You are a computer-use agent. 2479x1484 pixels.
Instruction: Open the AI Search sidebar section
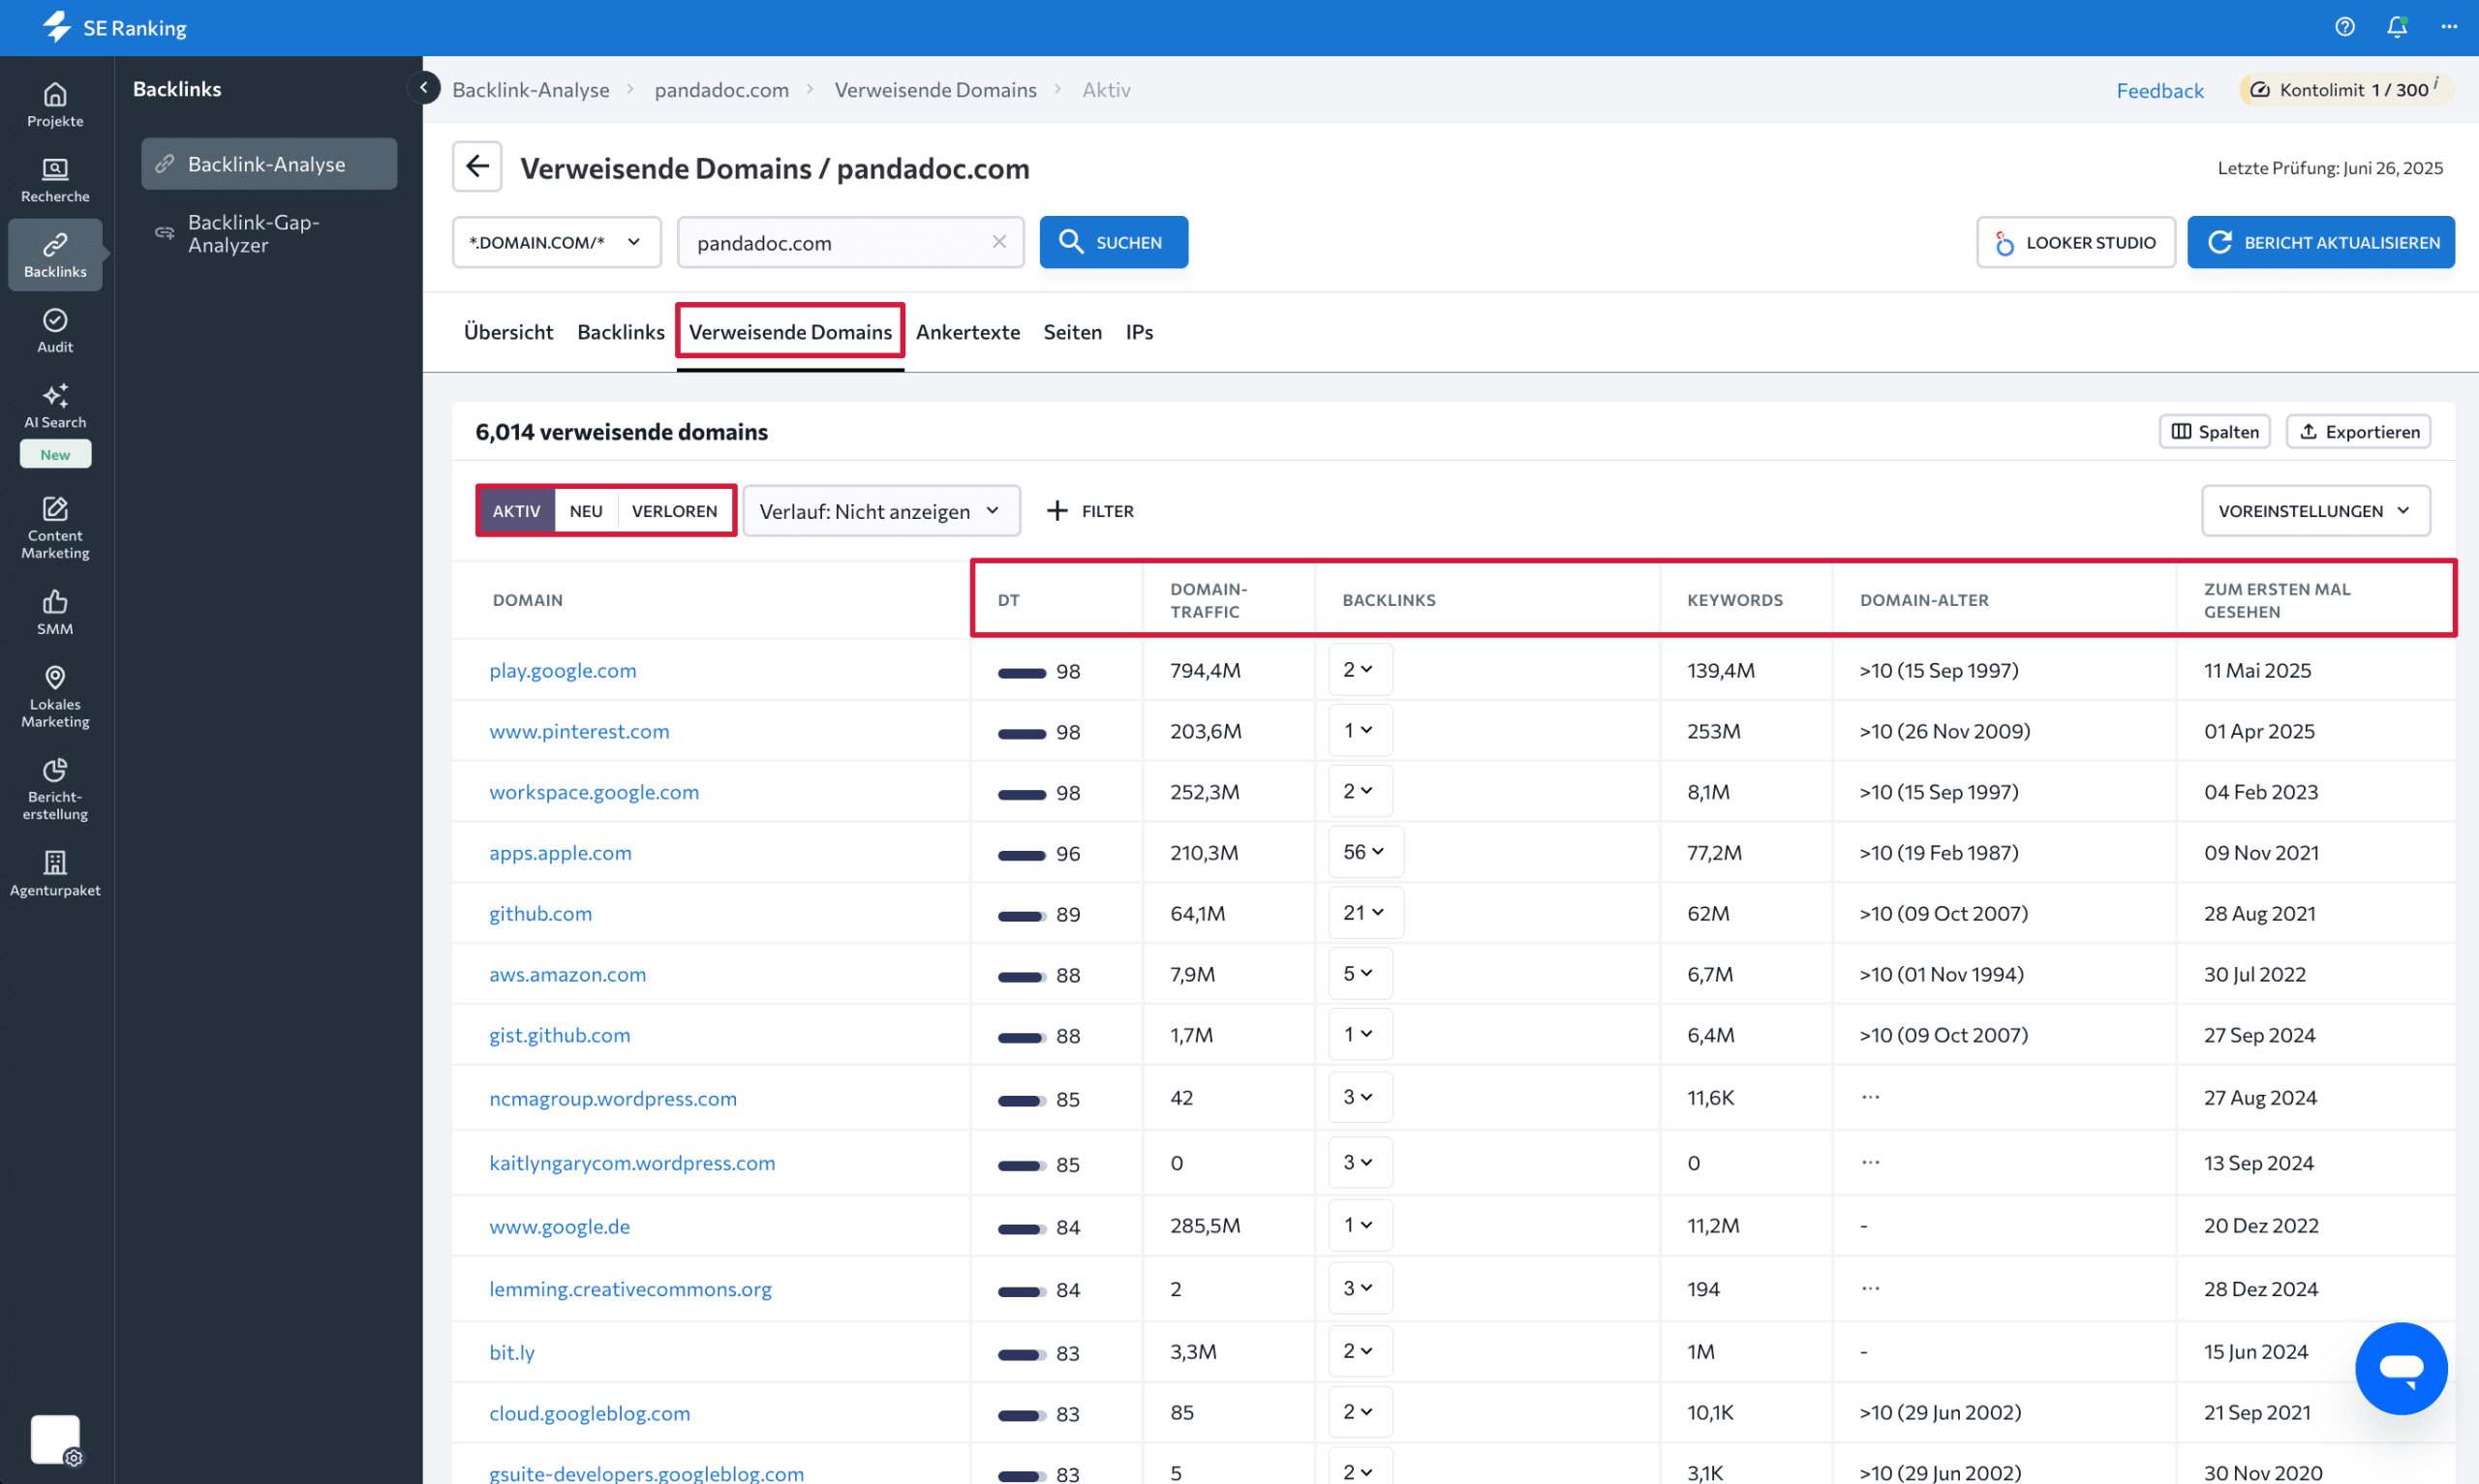coord(55,406)
